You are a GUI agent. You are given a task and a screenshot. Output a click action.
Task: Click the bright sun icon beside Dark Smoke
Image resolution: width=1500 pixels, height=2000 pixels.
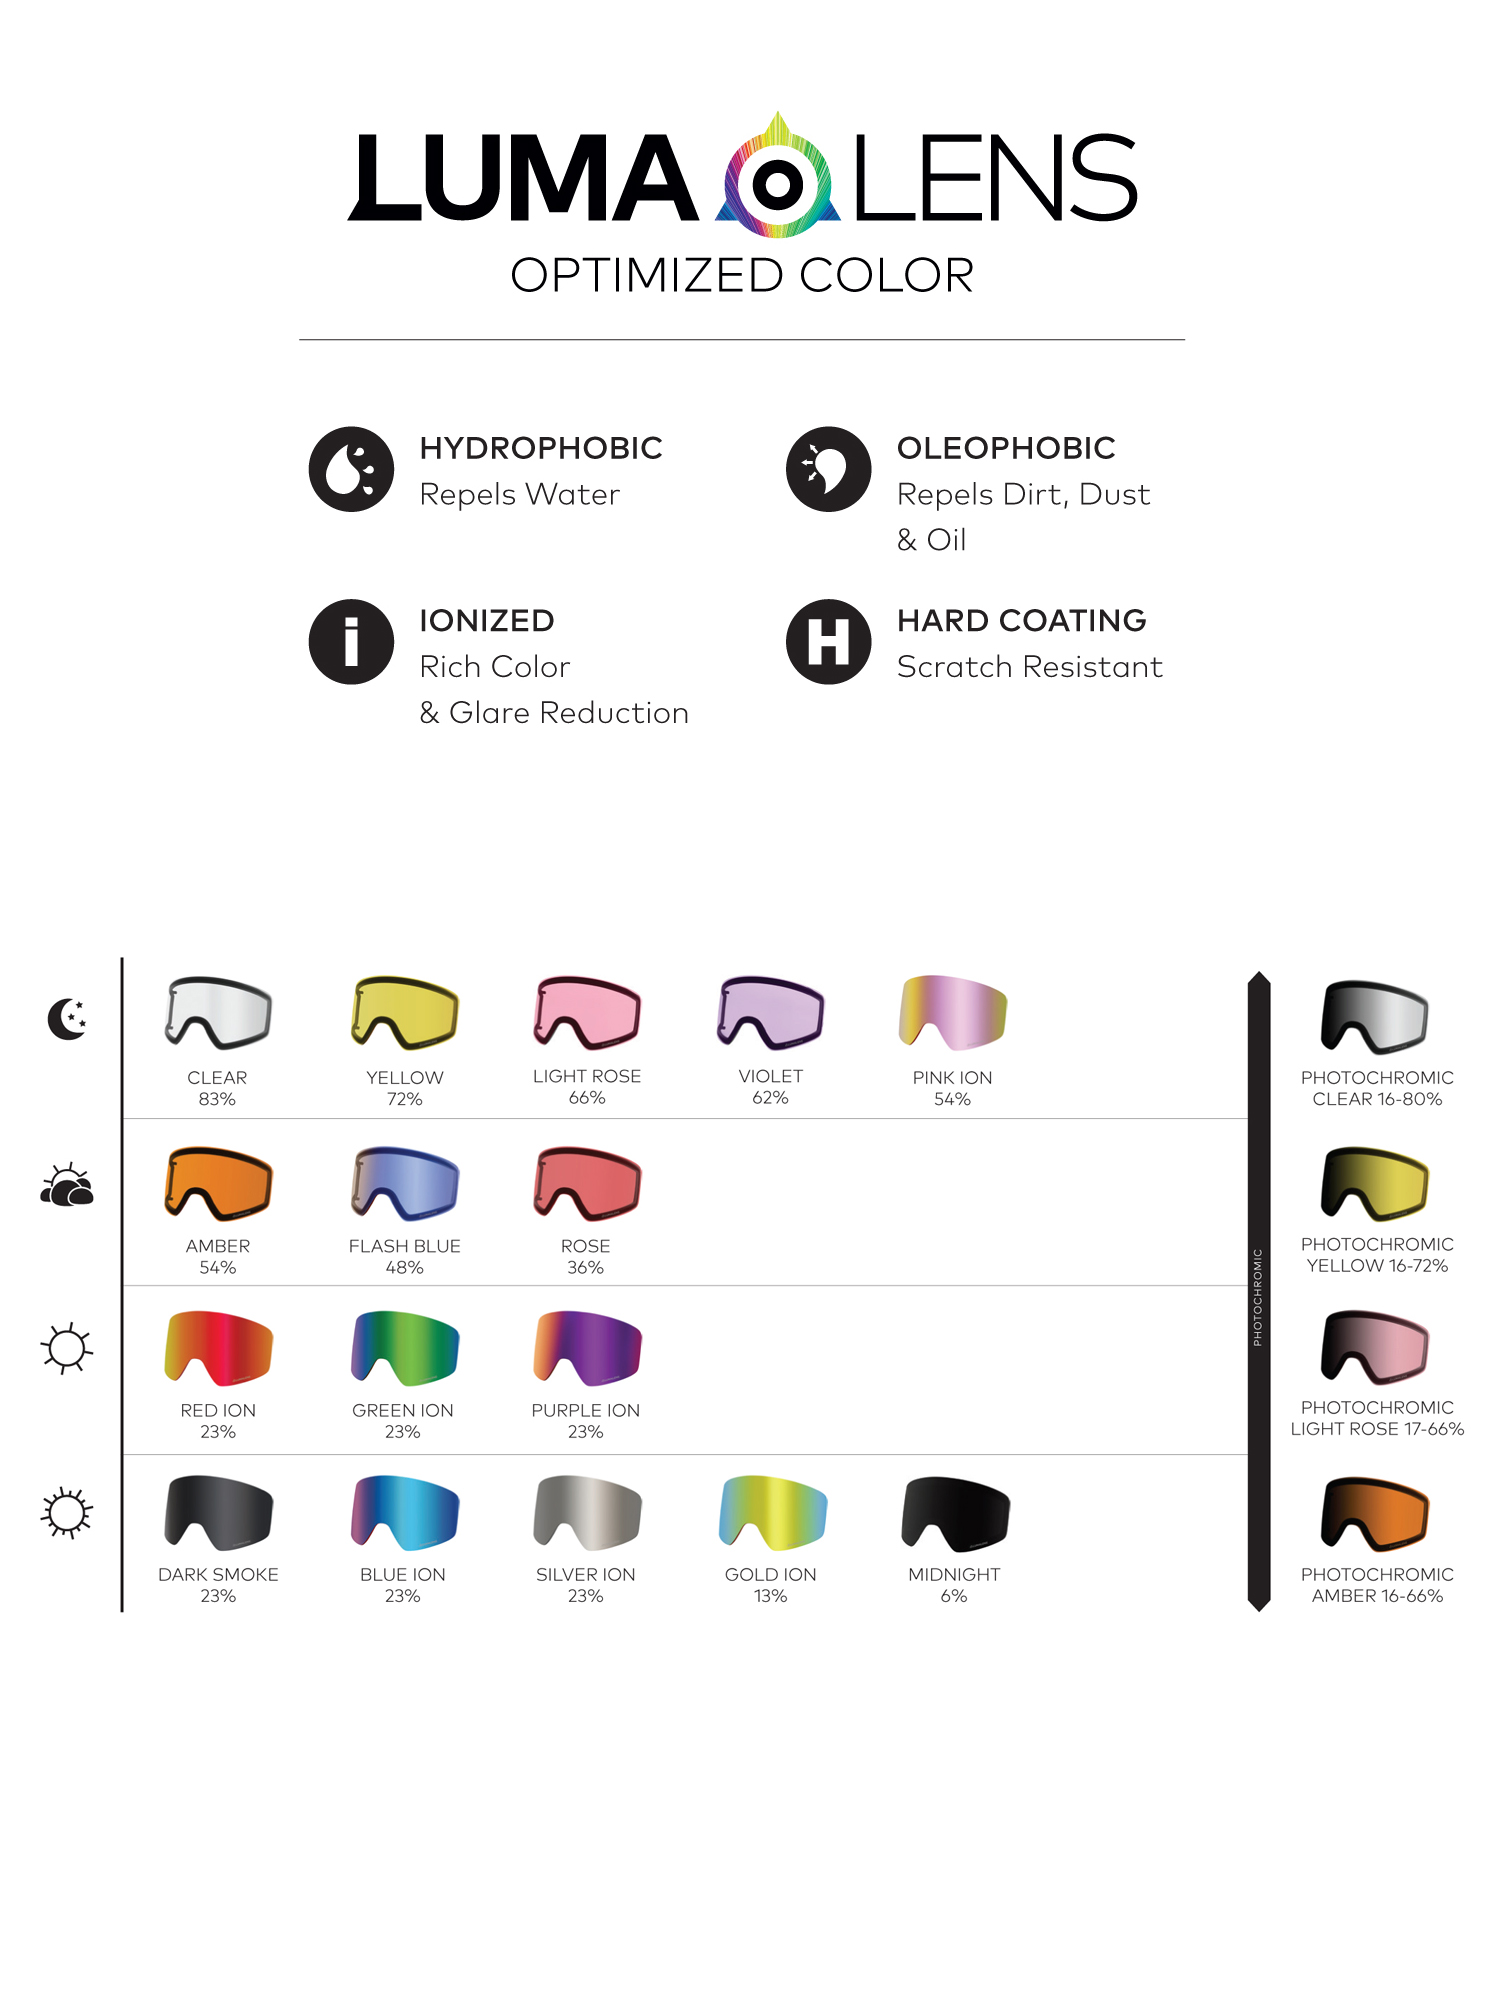pyautogui.click(x=67, y=1512)
